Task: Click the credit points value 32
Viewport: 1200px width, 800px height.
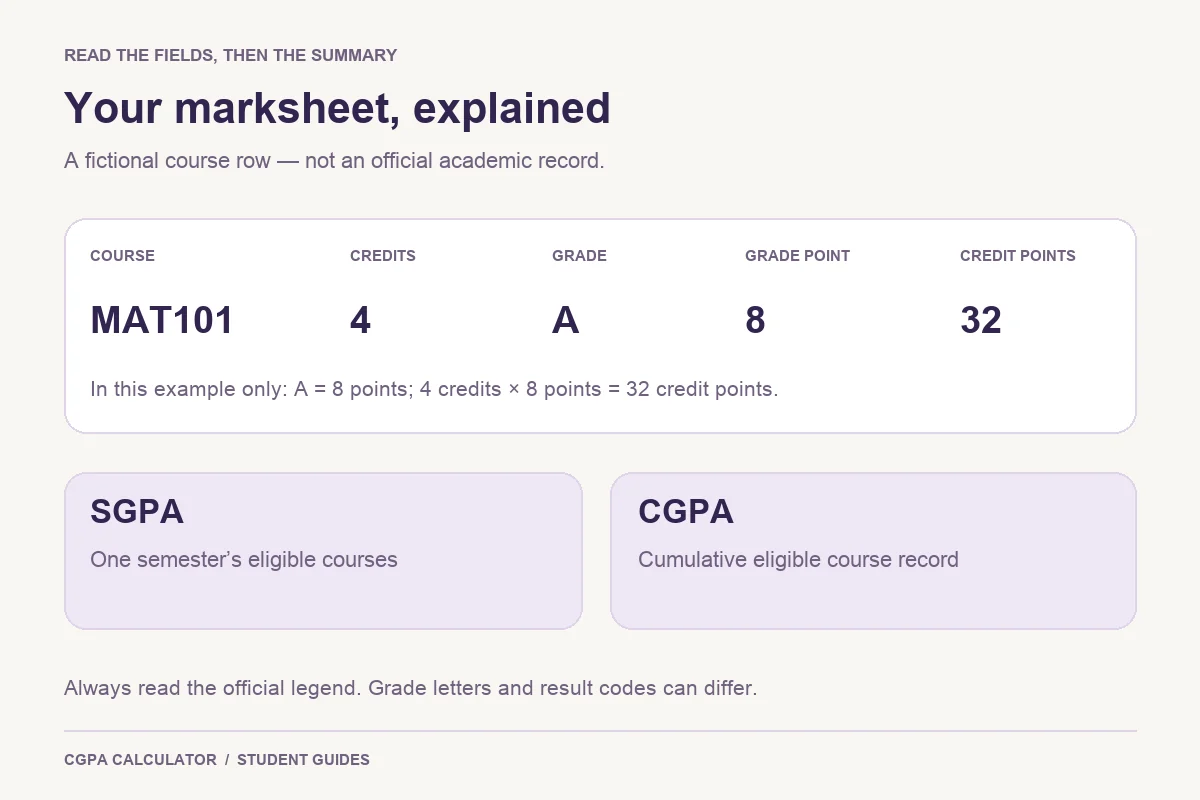Action: pyautogui.click(x=981, y=320)
